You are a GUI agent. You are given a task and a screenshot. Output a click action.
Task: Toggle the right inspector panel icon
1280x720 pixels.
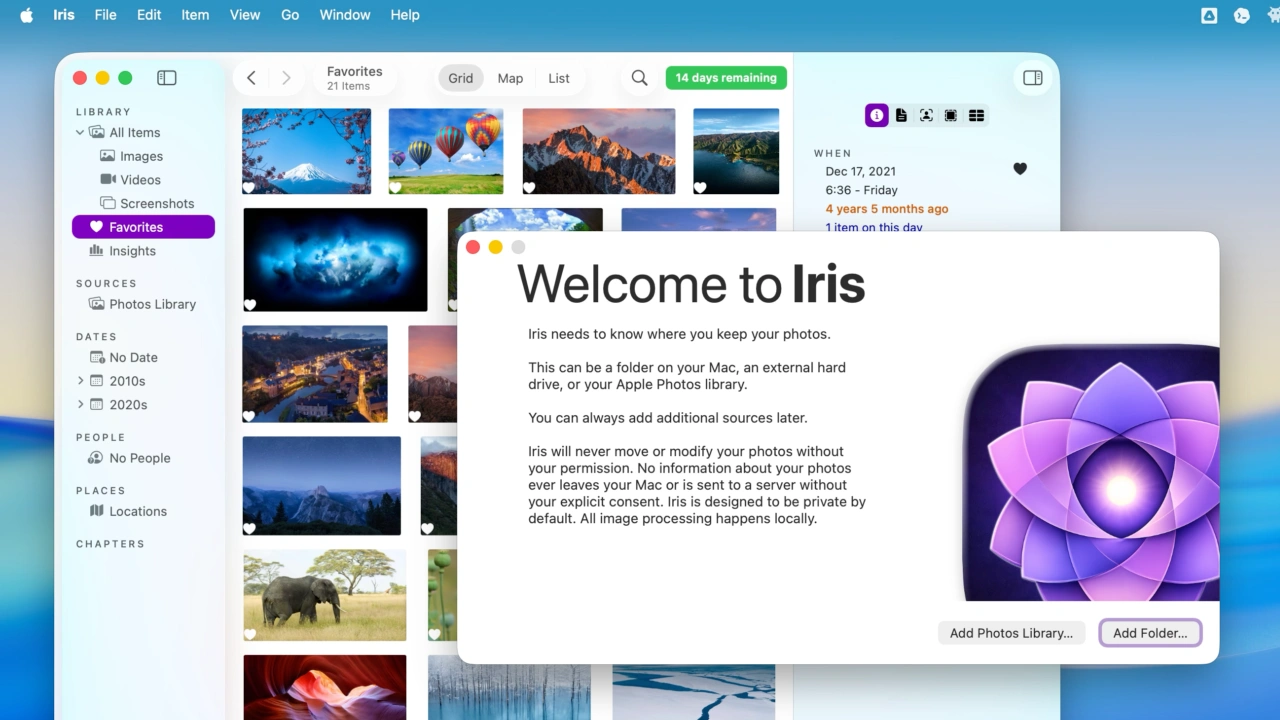1033,78
